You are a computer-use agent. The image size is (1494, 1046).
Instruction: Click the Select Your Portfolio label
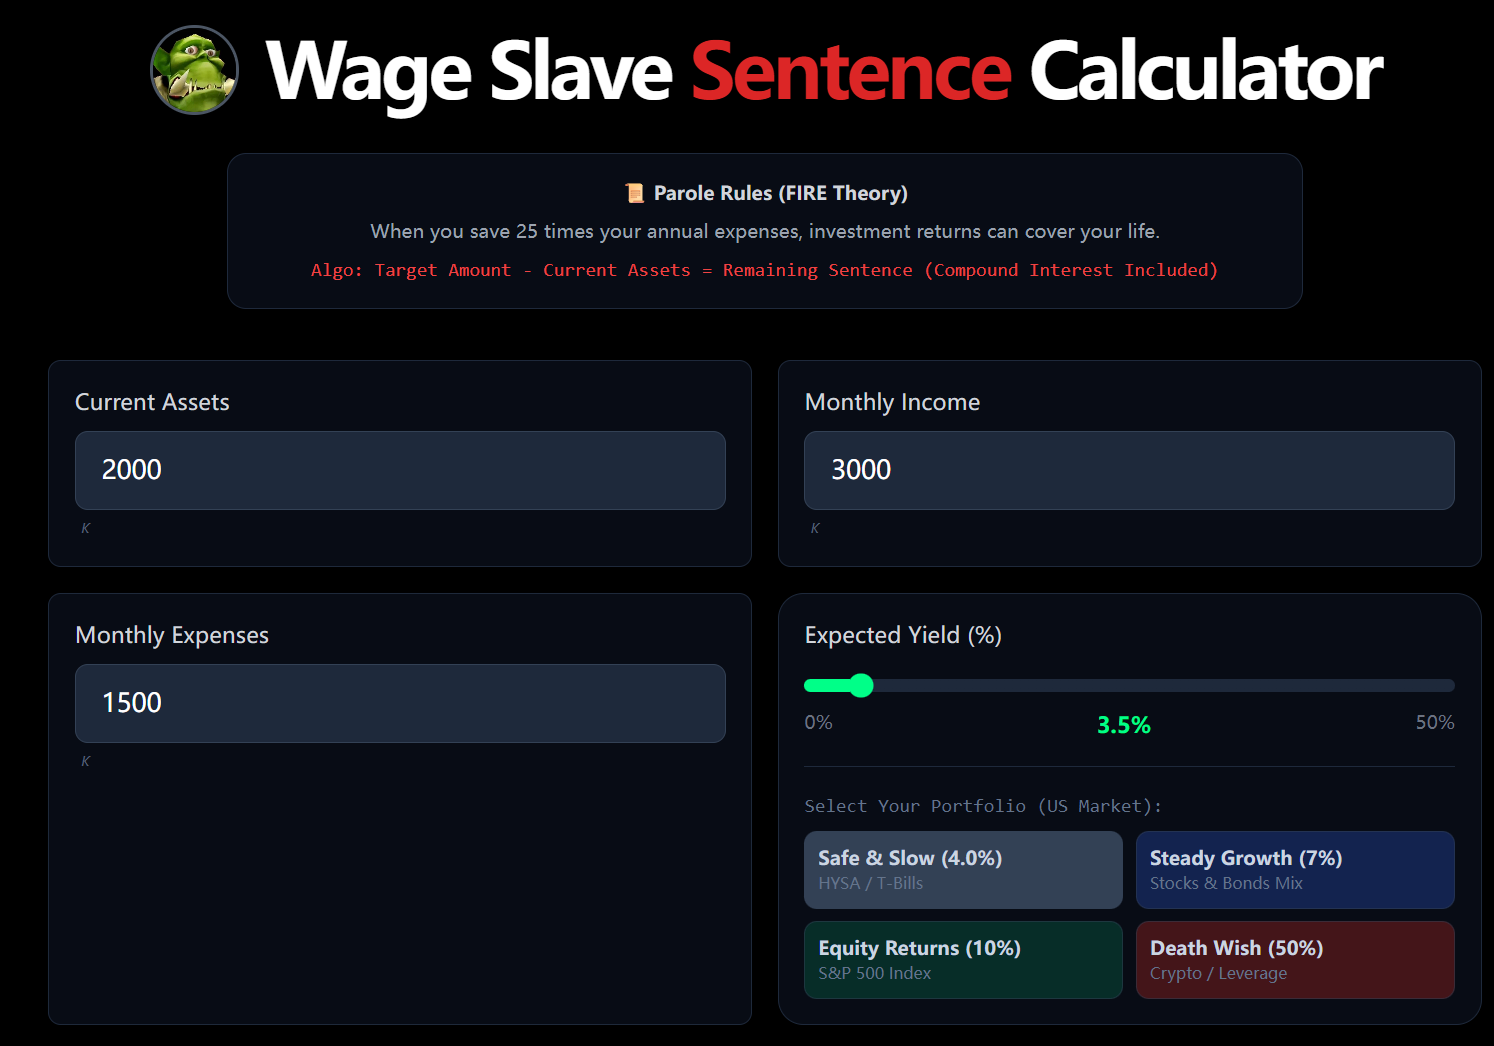point(983,806)
